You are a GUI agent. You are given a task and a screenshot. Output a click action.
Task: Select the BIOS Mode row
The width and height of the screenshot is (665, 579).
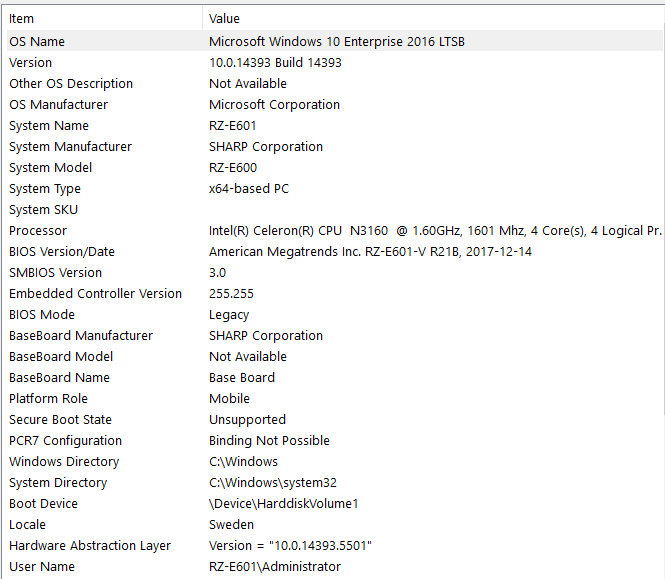tap(42, 315)
